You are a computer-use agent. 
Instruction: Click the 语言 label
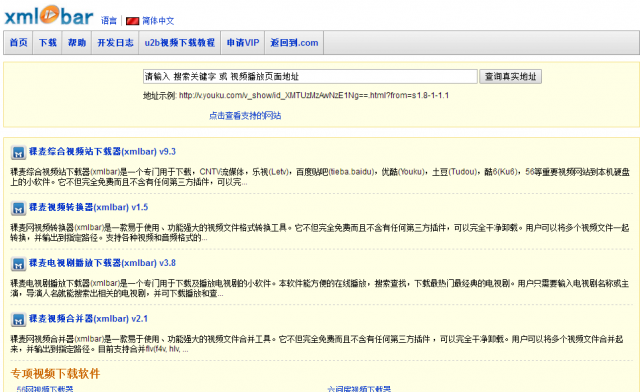(109, 21)
